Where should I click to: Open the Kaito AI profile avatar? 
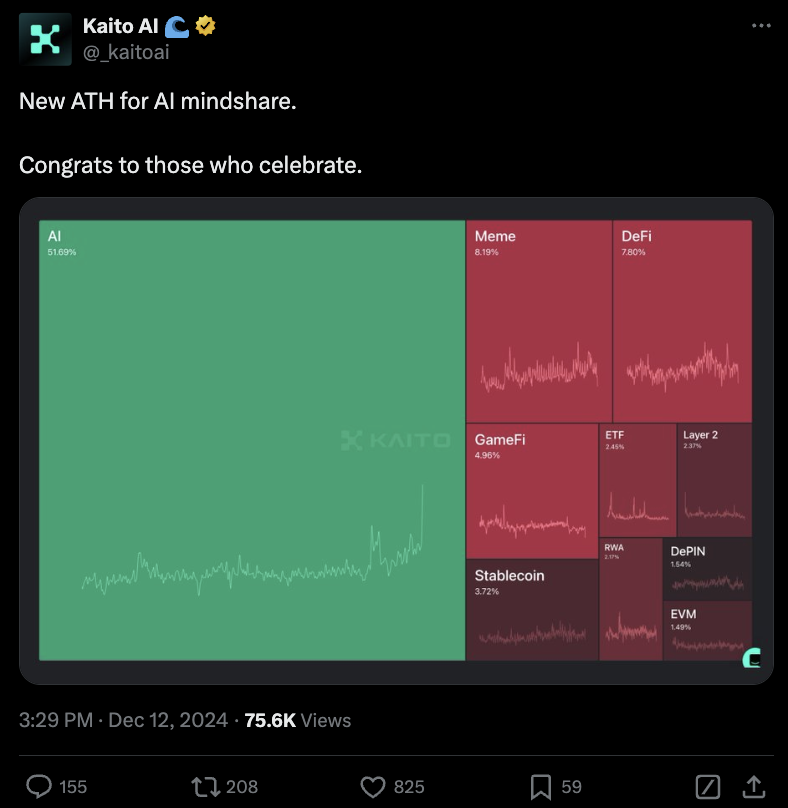click(x=45, y=39)
